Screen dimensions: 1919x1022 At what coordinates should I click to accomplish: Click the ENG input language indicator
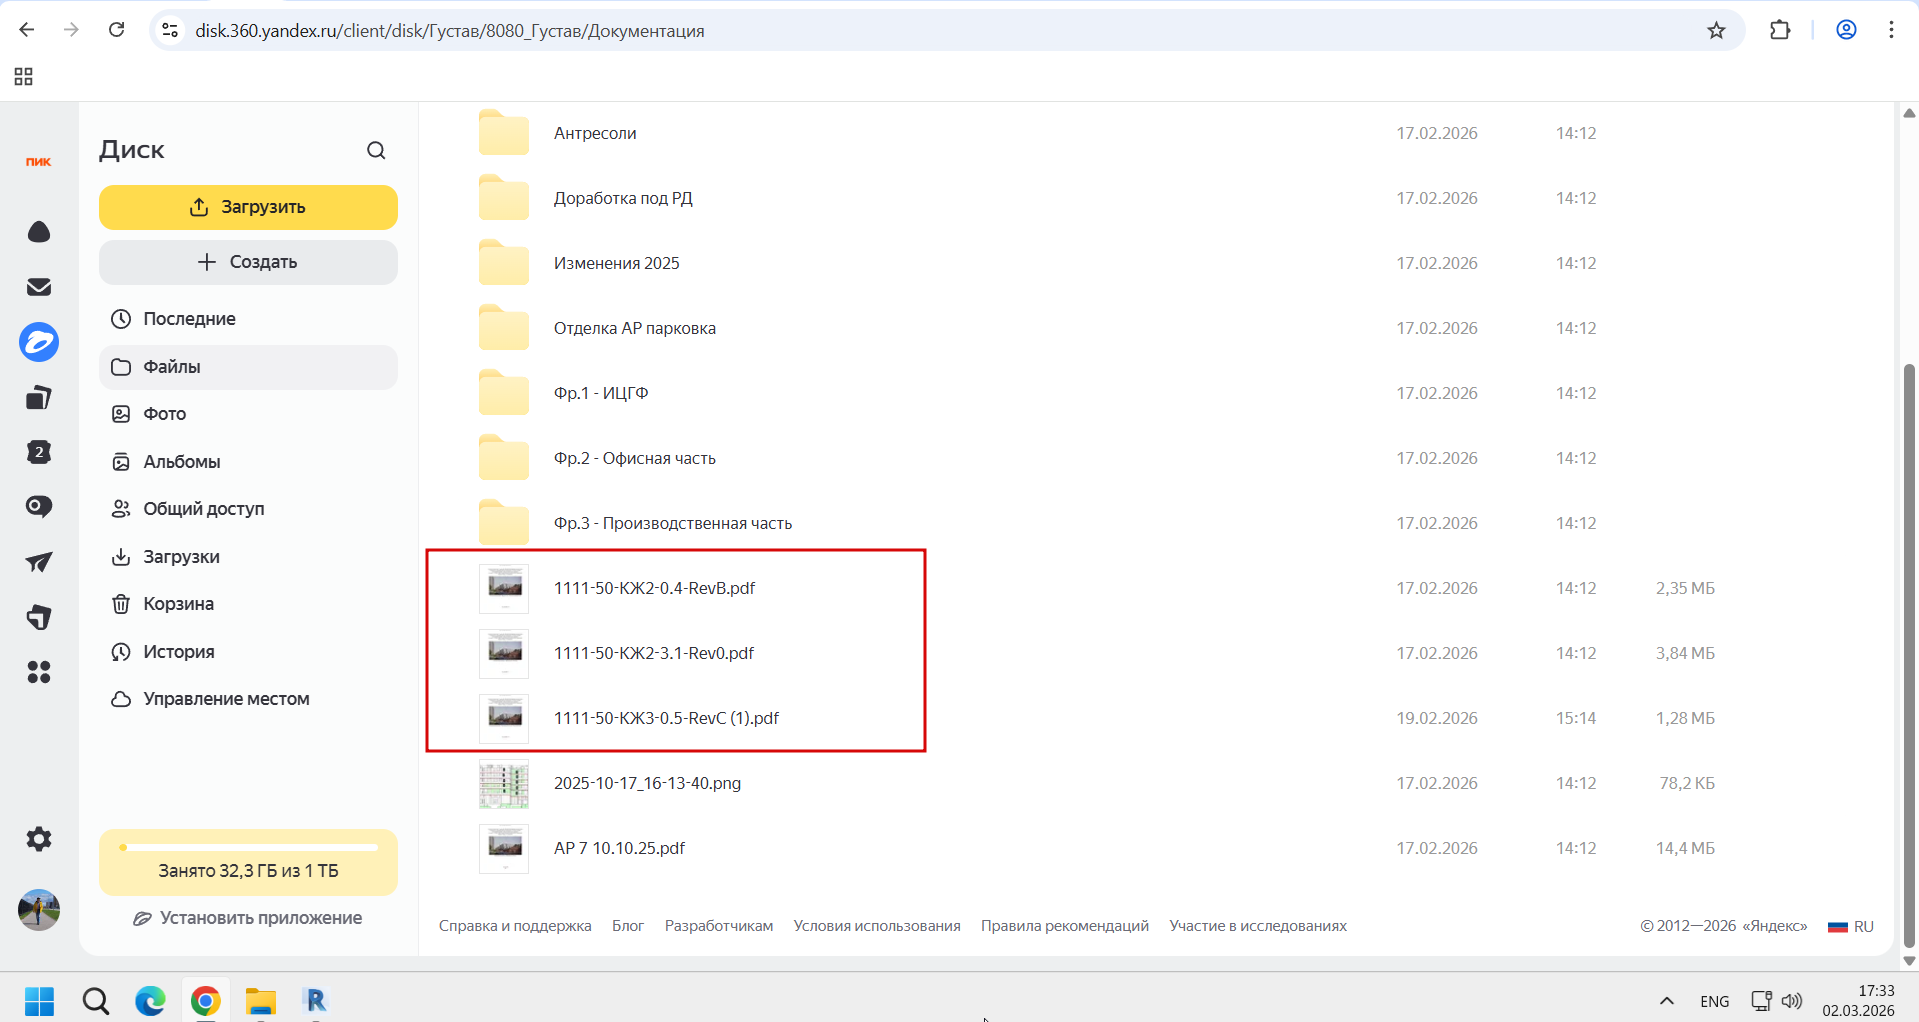[x=1715, y=1001]
